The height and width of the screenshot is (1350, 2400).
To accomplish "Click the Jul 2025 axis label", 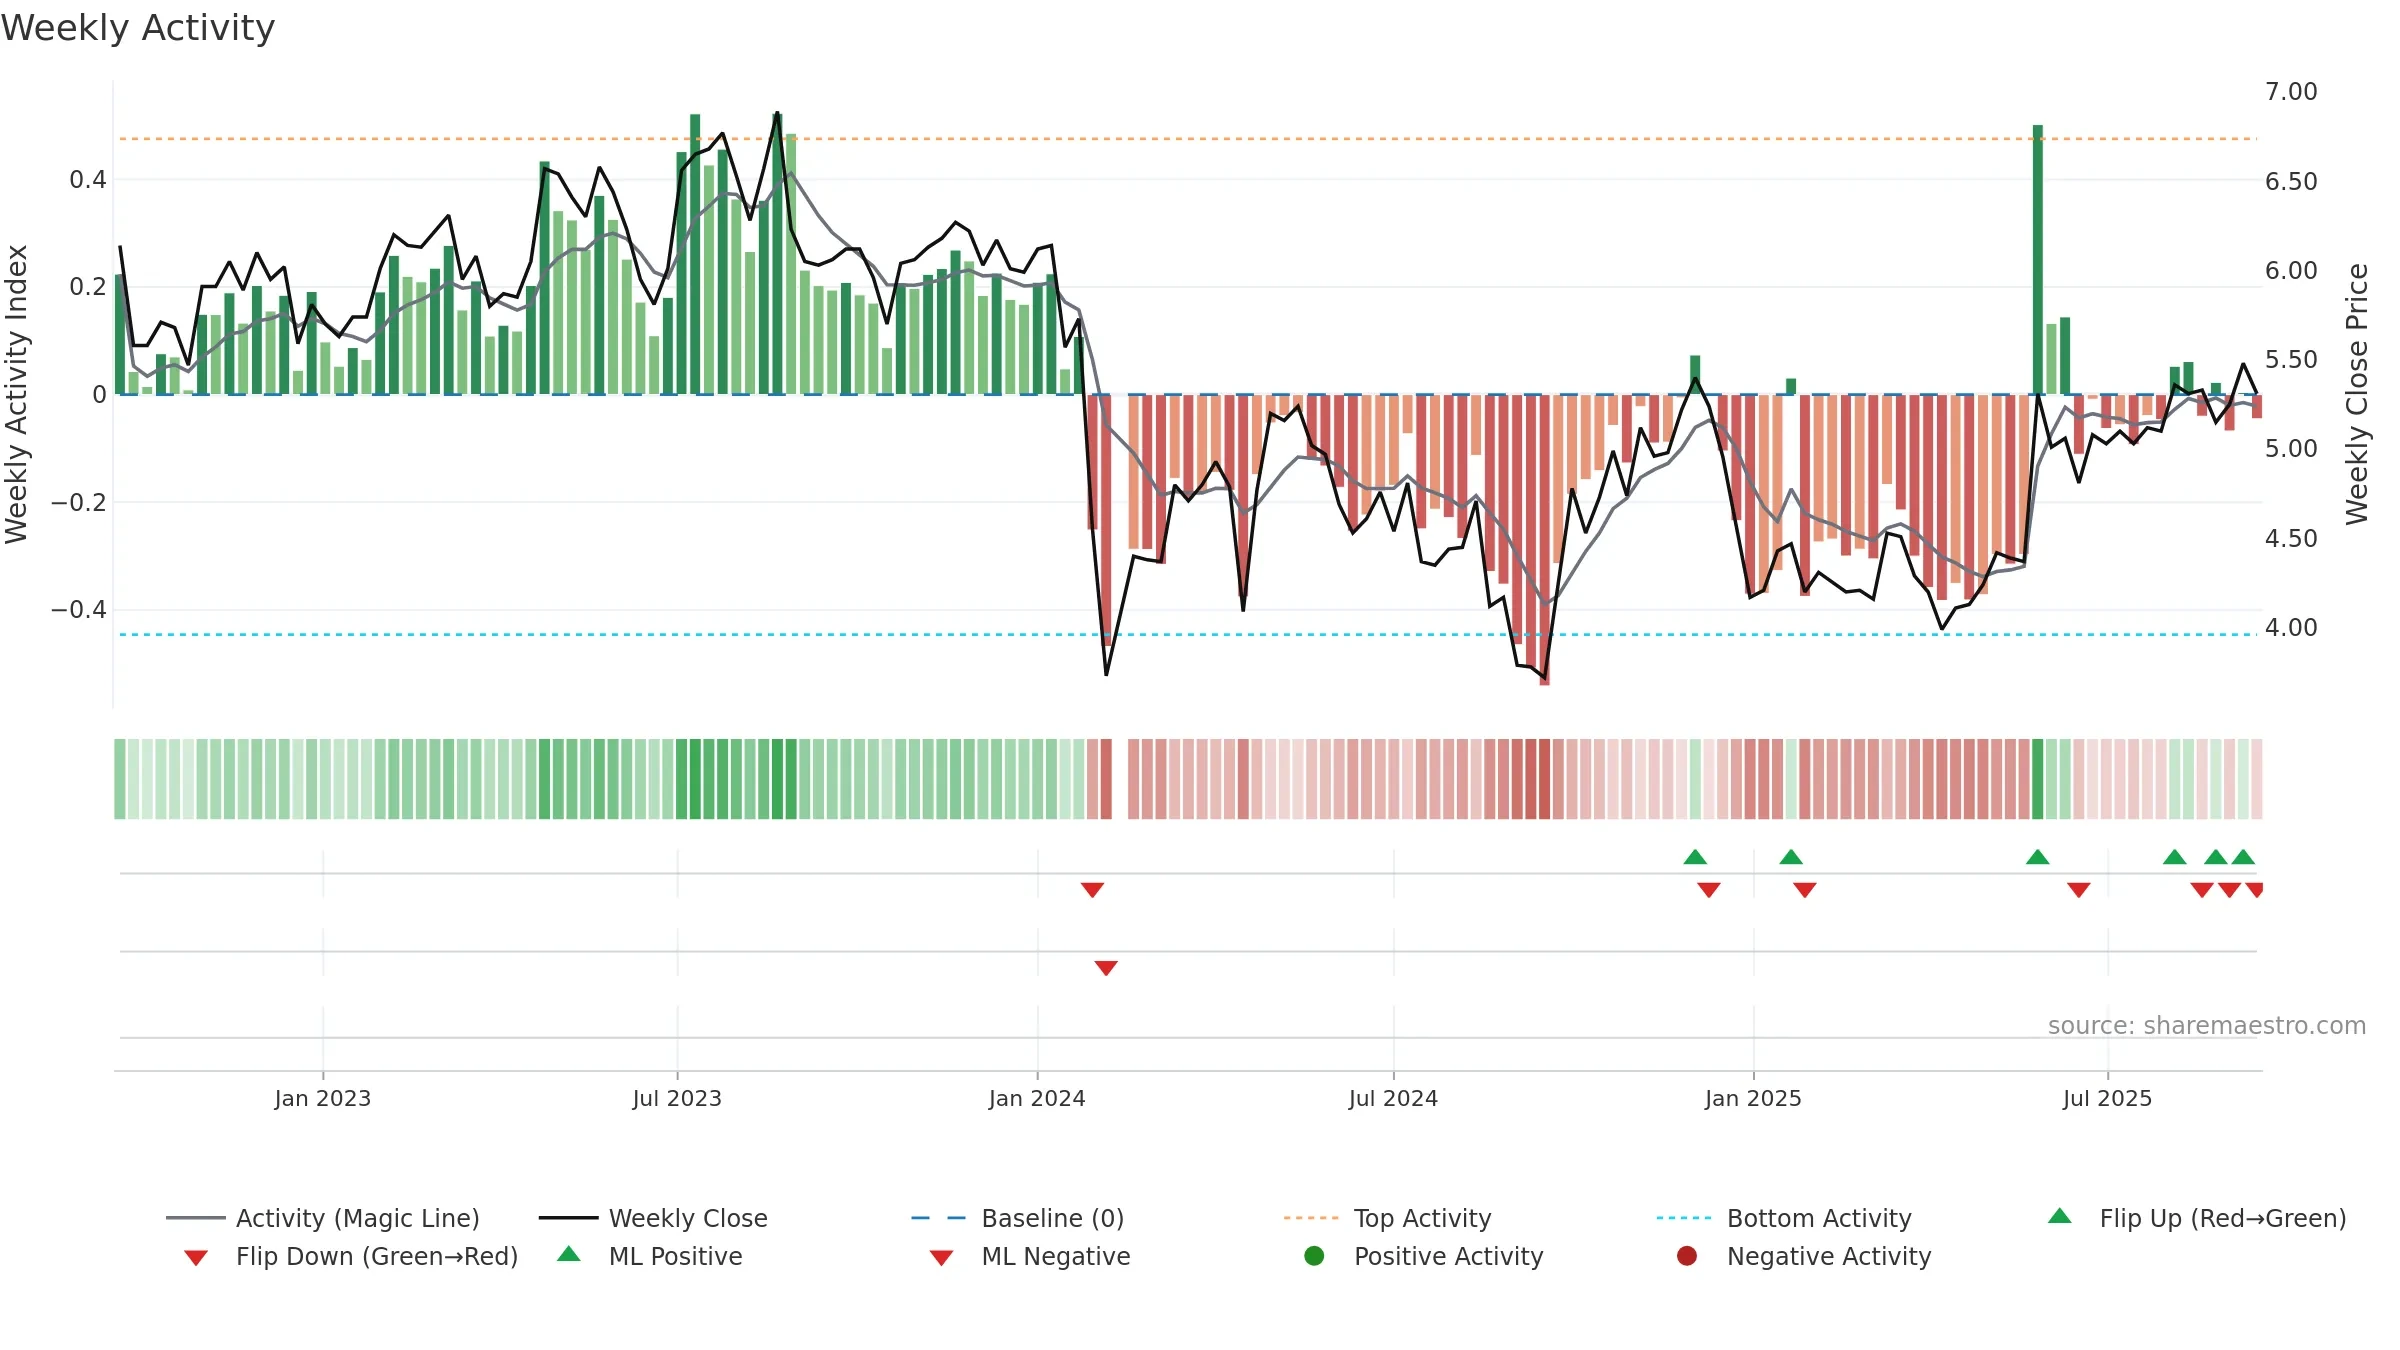I will click(2107, 1098).
